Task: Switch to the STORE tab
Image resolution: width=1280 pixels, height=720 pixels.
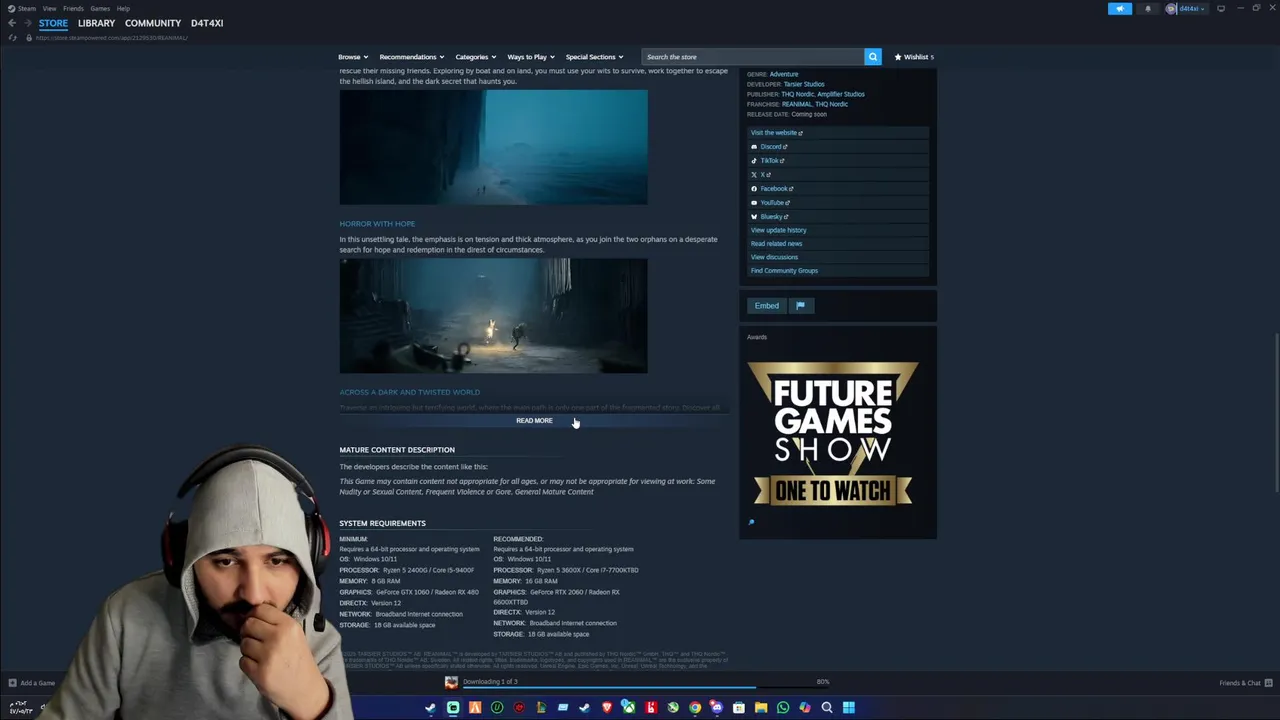Action: pyautogui.click(x=53, y=23)
